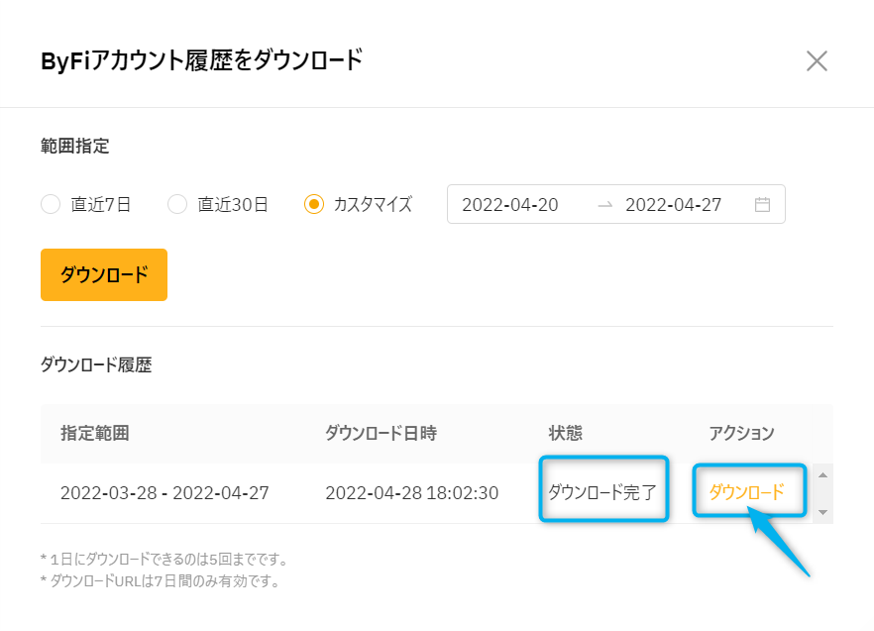This screenshot has height=631, width=874.
Task: Open the calendar icon in date range field
Action: (x=762, y=205)
